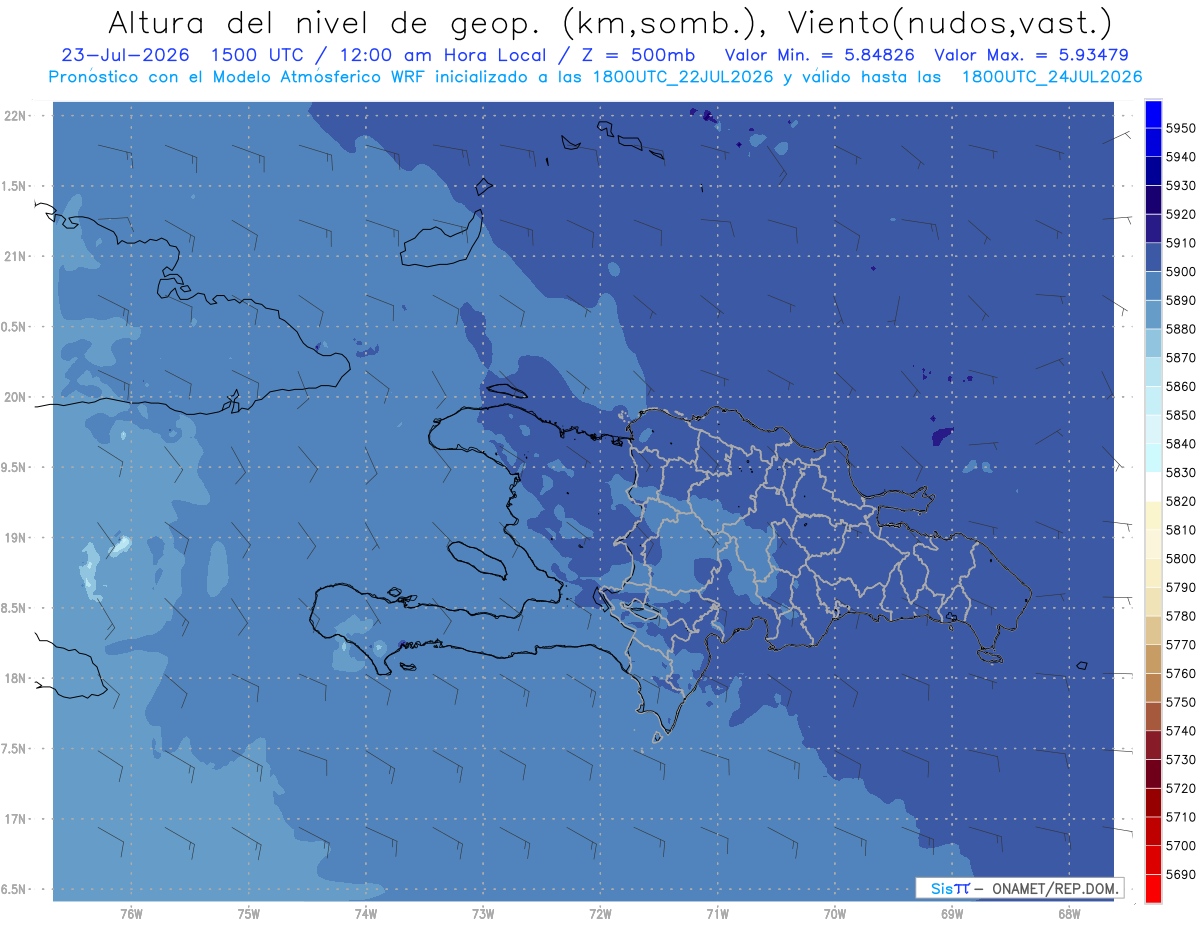The image size is (1200, 927).
Task: Click the '8.5N' latitude label
Action: (x=13, y=609)
